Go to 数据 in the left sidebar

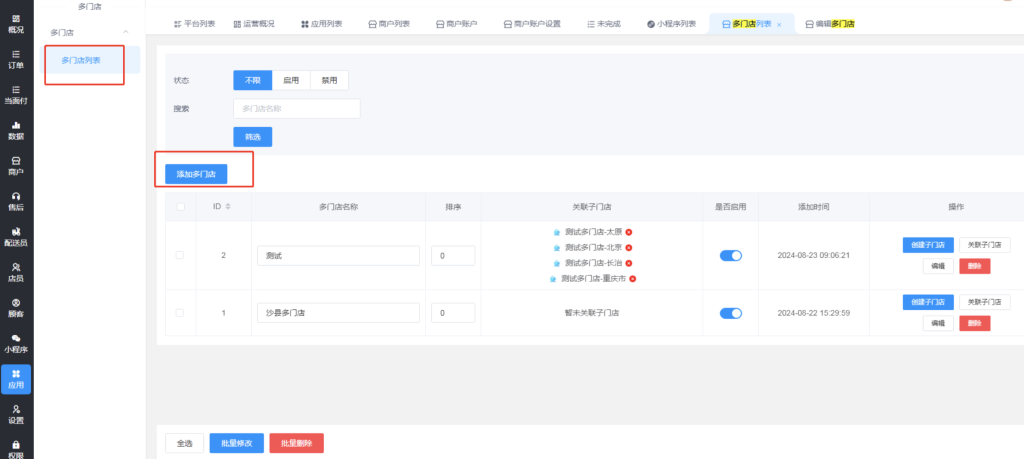[16, 130]
